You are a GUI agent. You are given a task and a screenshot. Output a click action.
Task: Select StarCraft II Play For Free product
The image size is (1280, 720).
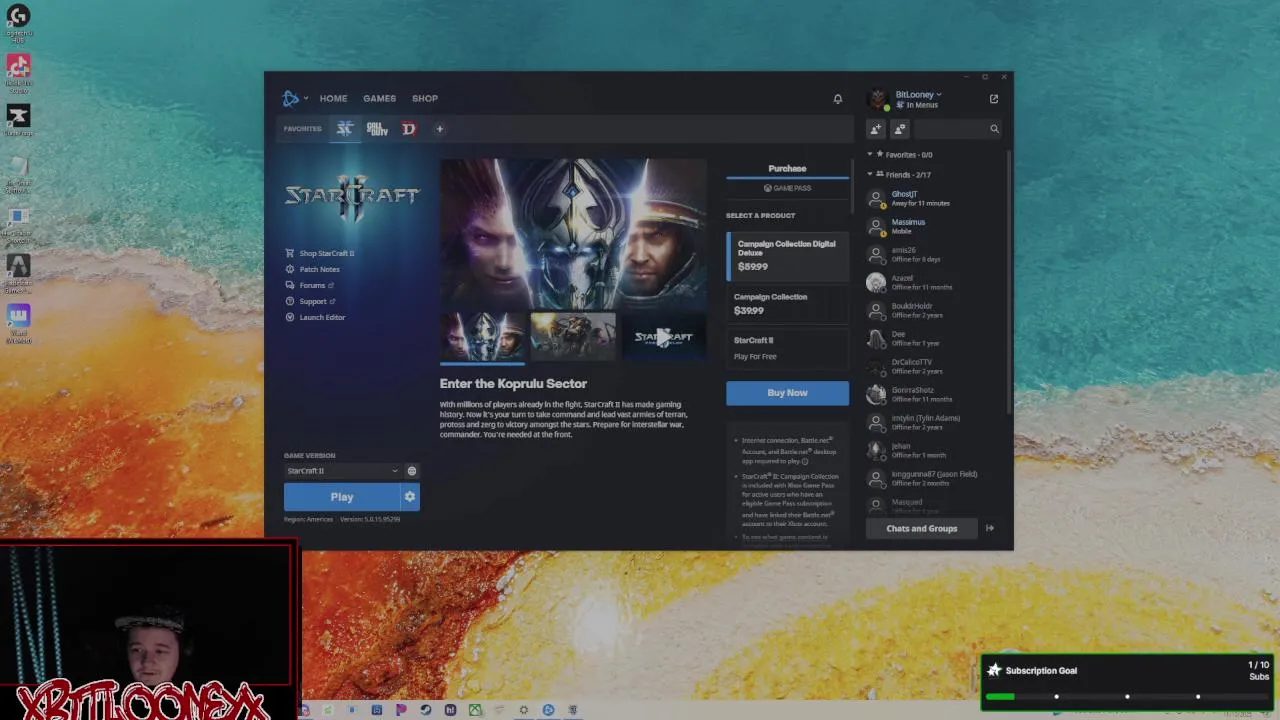pyautogui.click(x=788, y=348)
